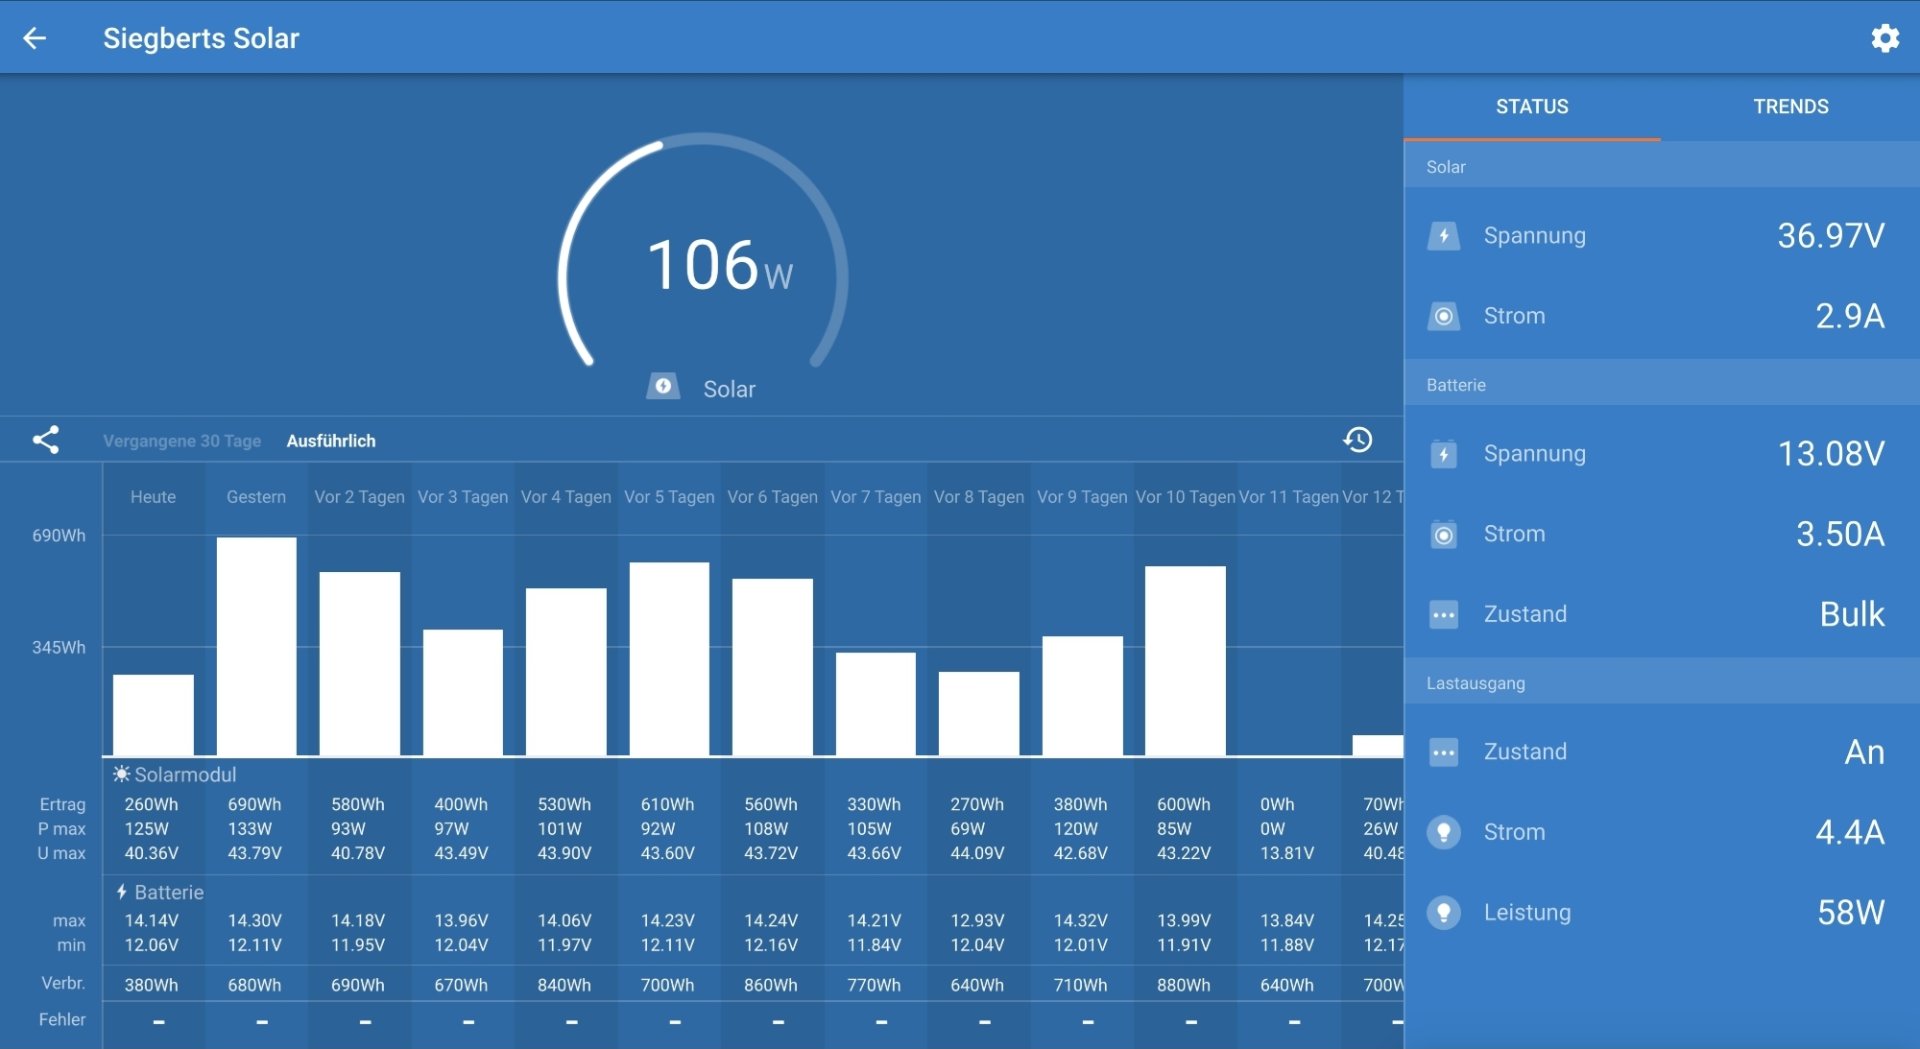
Task: Click Vor 5 Tagen yield 610Wh
Action: (667, 804)
